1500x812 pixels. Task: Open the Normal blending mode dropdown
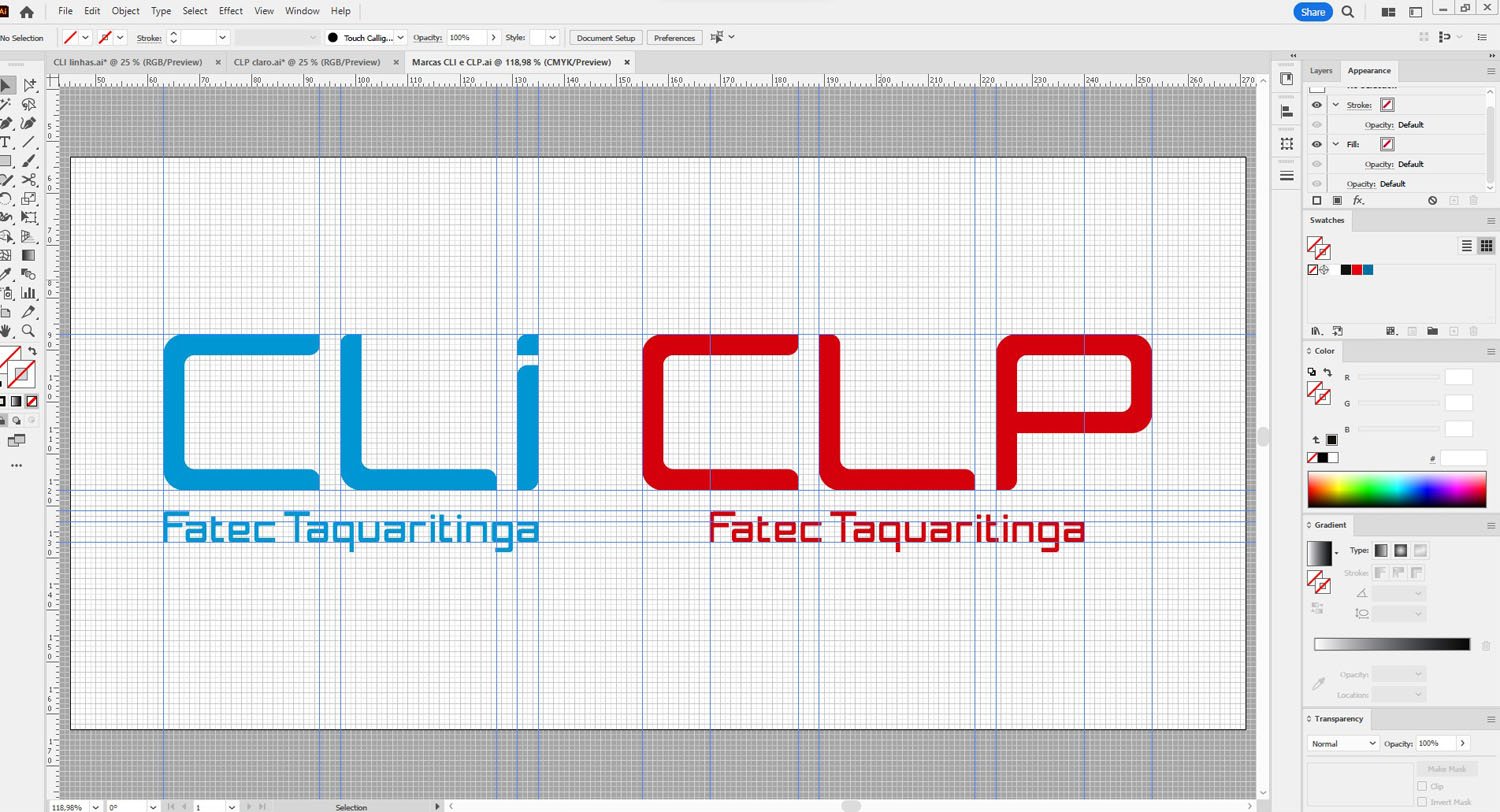[x=1343, y=744]
